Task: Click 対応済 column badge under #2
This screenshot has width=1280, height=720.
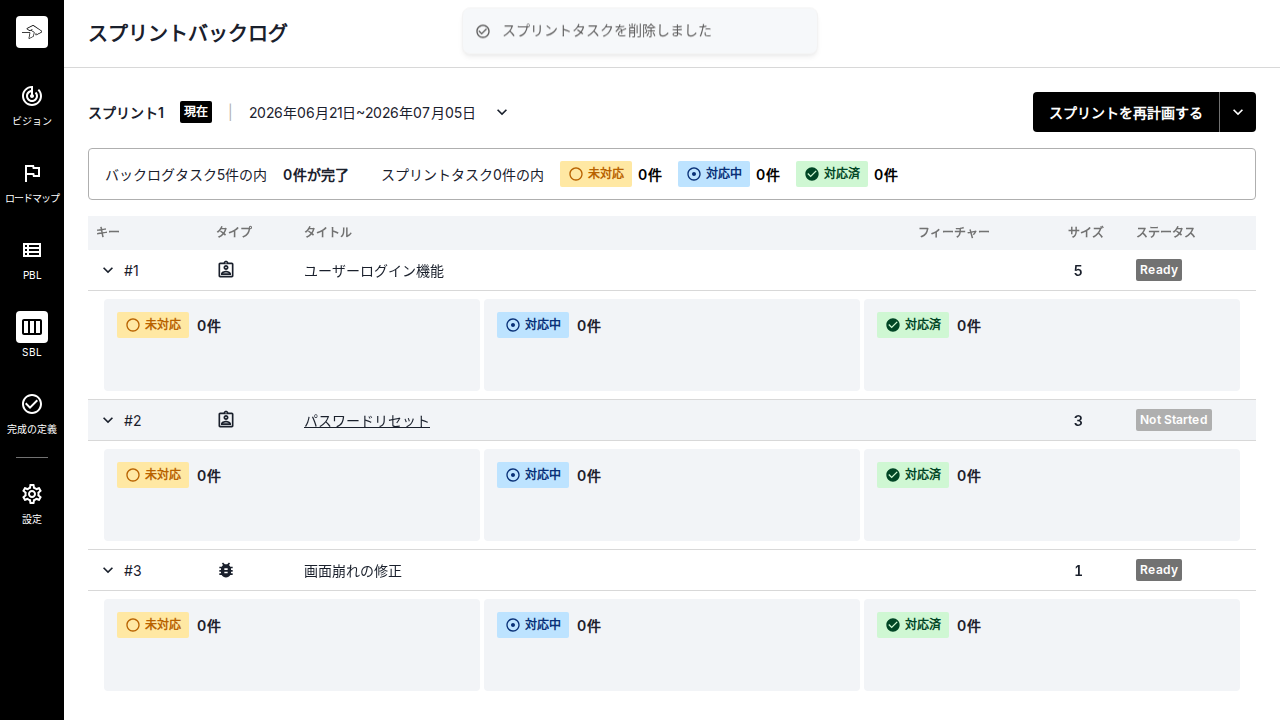Action: [x=913, y=475]
